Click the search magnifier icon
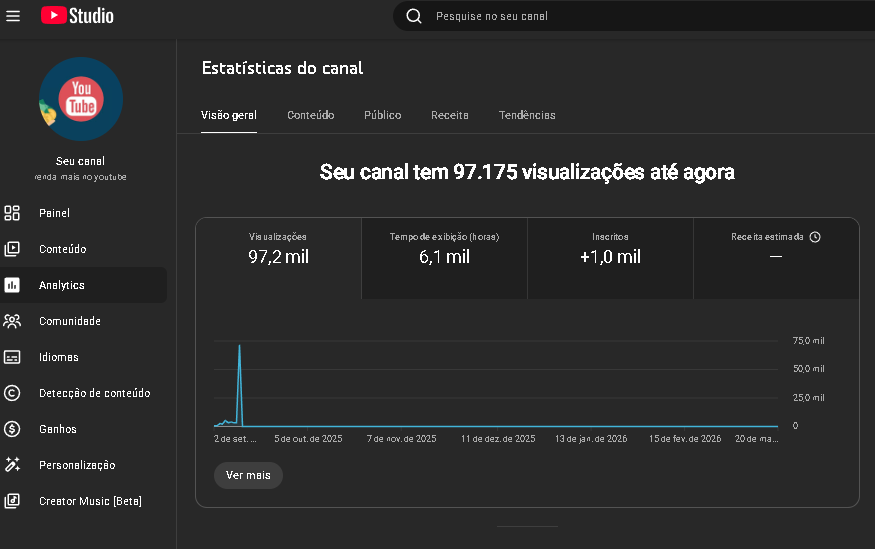Image resolution: width=875 pixels, height=549 pixels. pyautogui.click(x=414, y=16)
